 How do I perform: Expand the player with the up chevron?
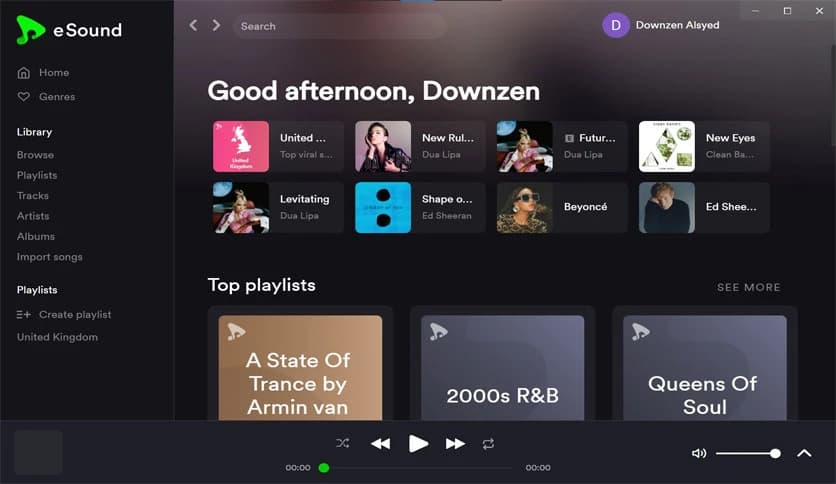click(804, 453)
